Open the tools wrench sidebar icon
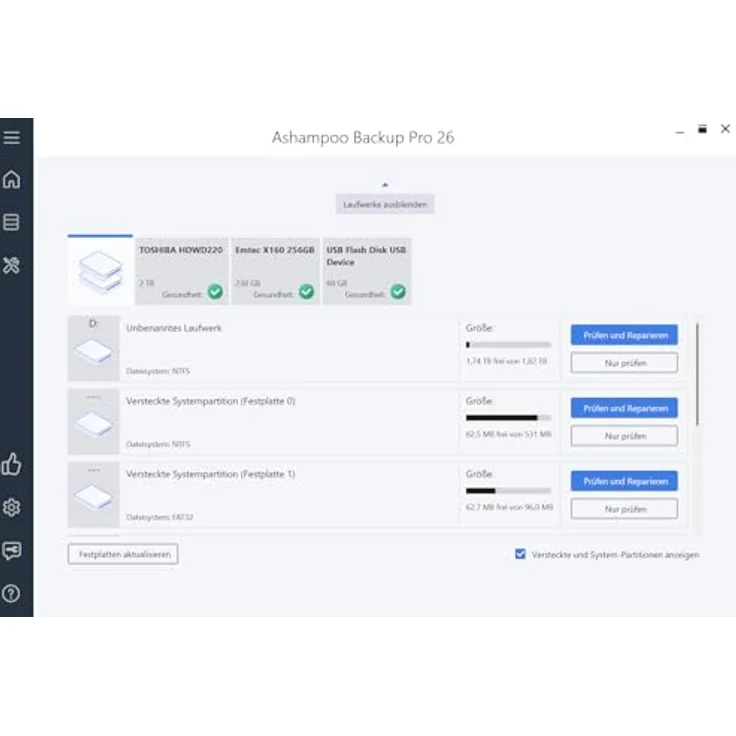Screen dimensions: 736x736 [x=12, y=265]
